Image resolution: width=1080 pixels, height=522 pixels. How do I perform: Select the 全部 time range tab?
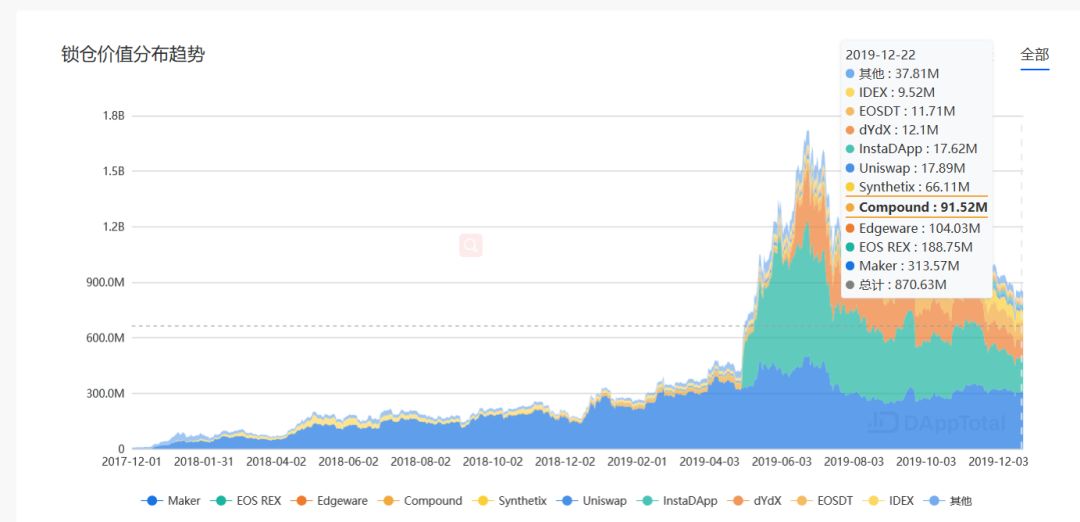tap(1035, 54)
